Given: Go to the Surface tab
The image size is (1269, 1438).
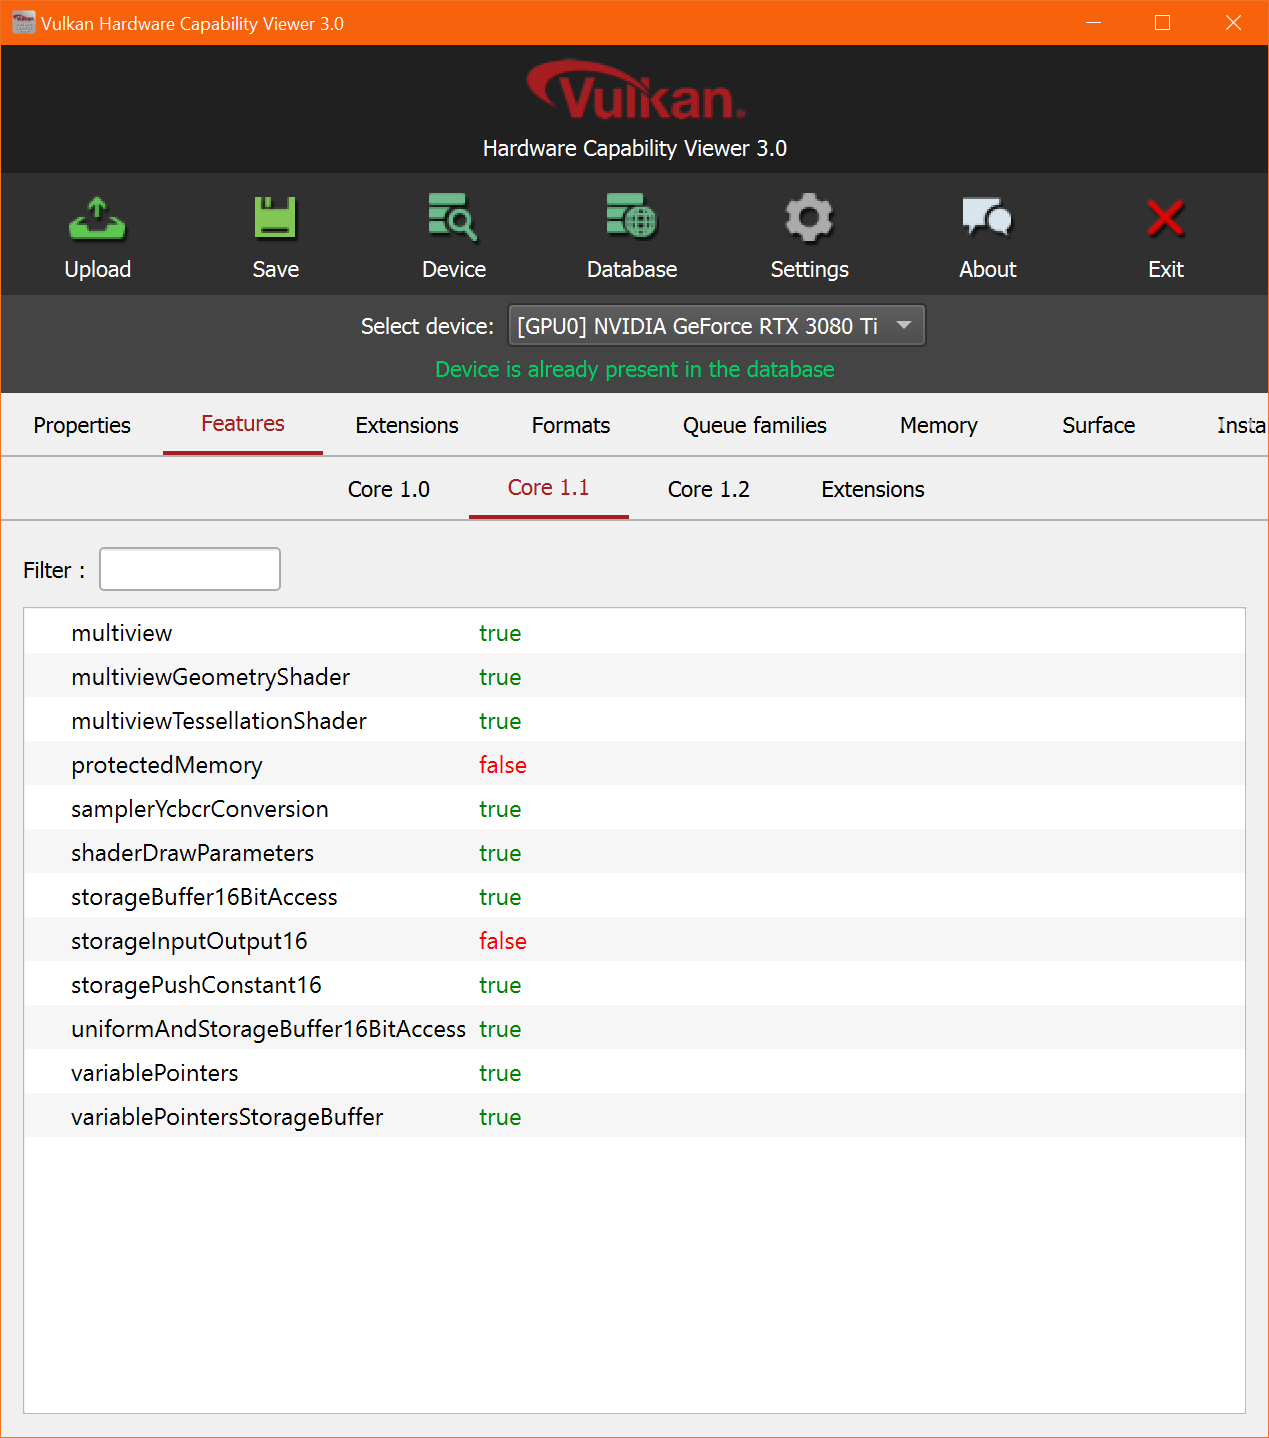Looking at the screenshot, I should (1098, 425).
